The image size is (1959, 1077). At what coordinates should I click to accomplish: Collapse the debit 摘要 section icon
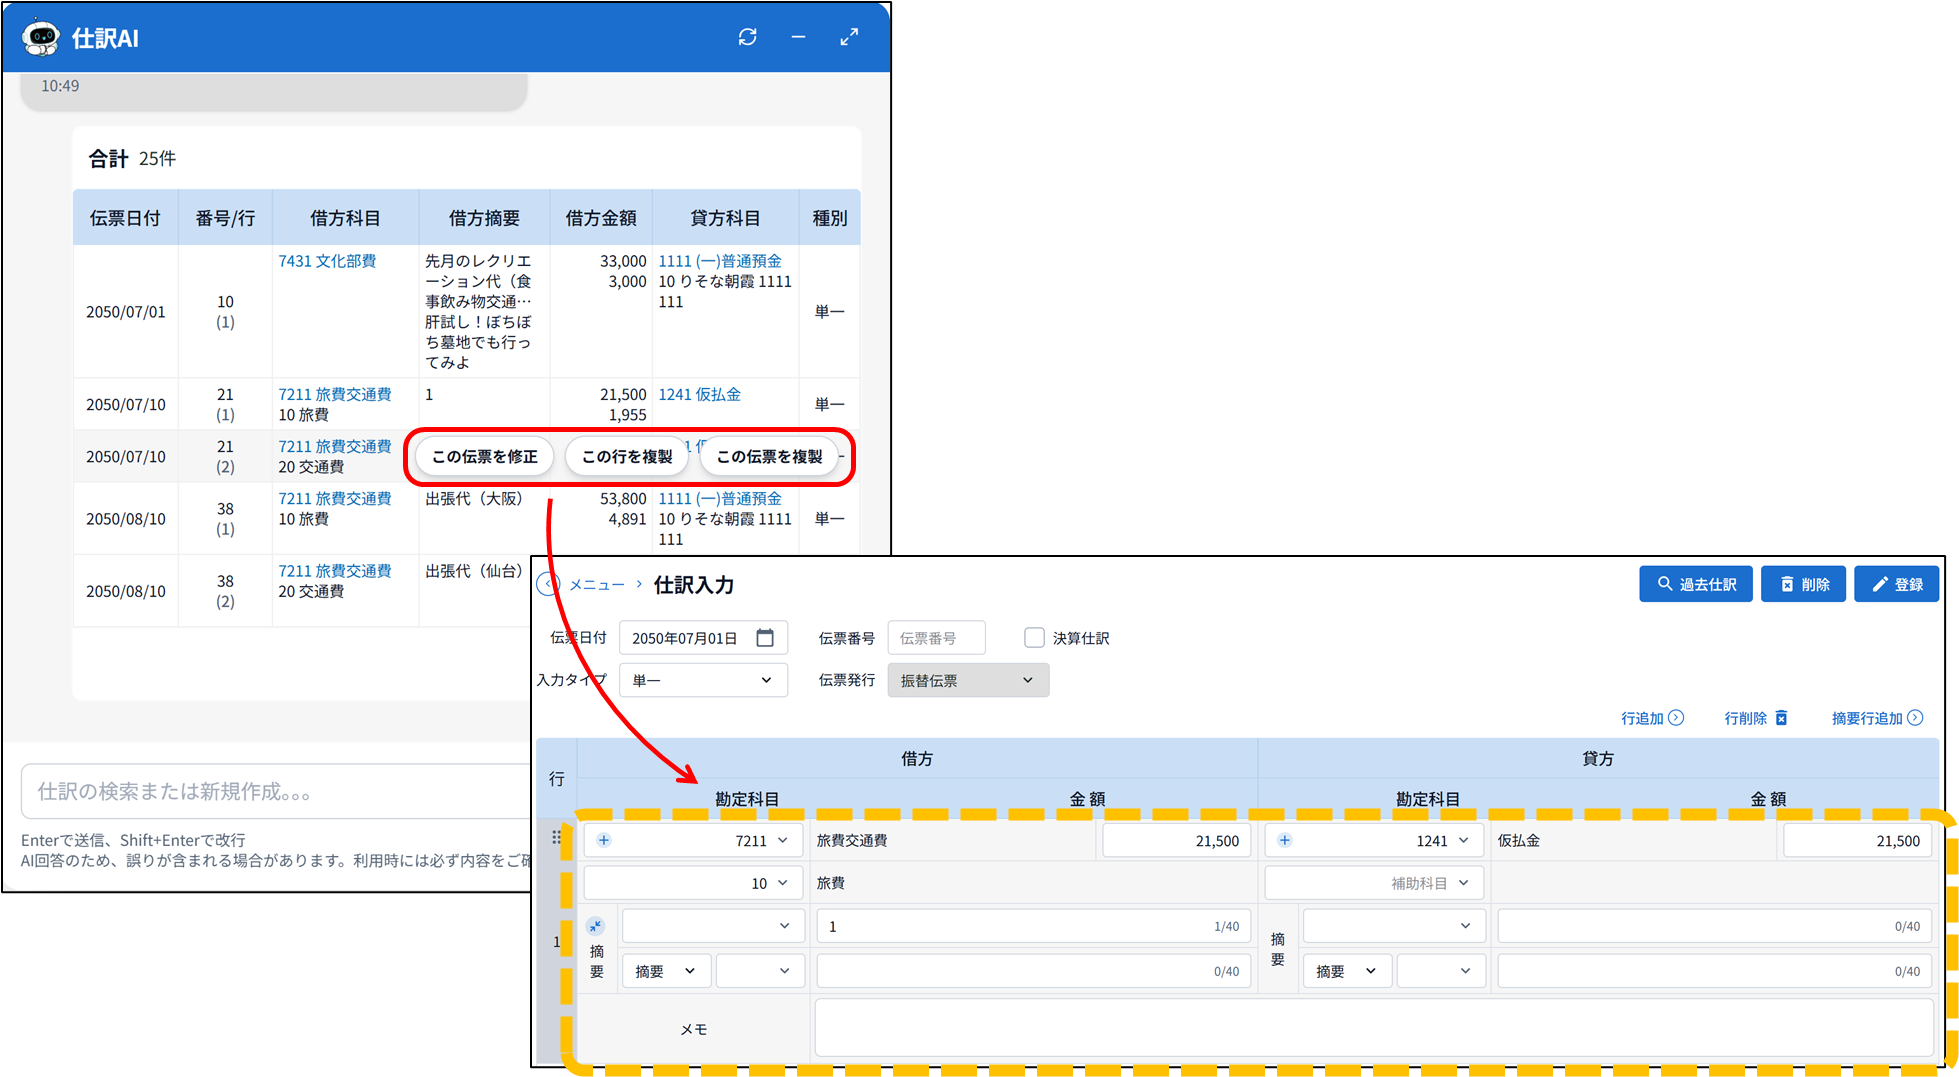click(596, 926)
